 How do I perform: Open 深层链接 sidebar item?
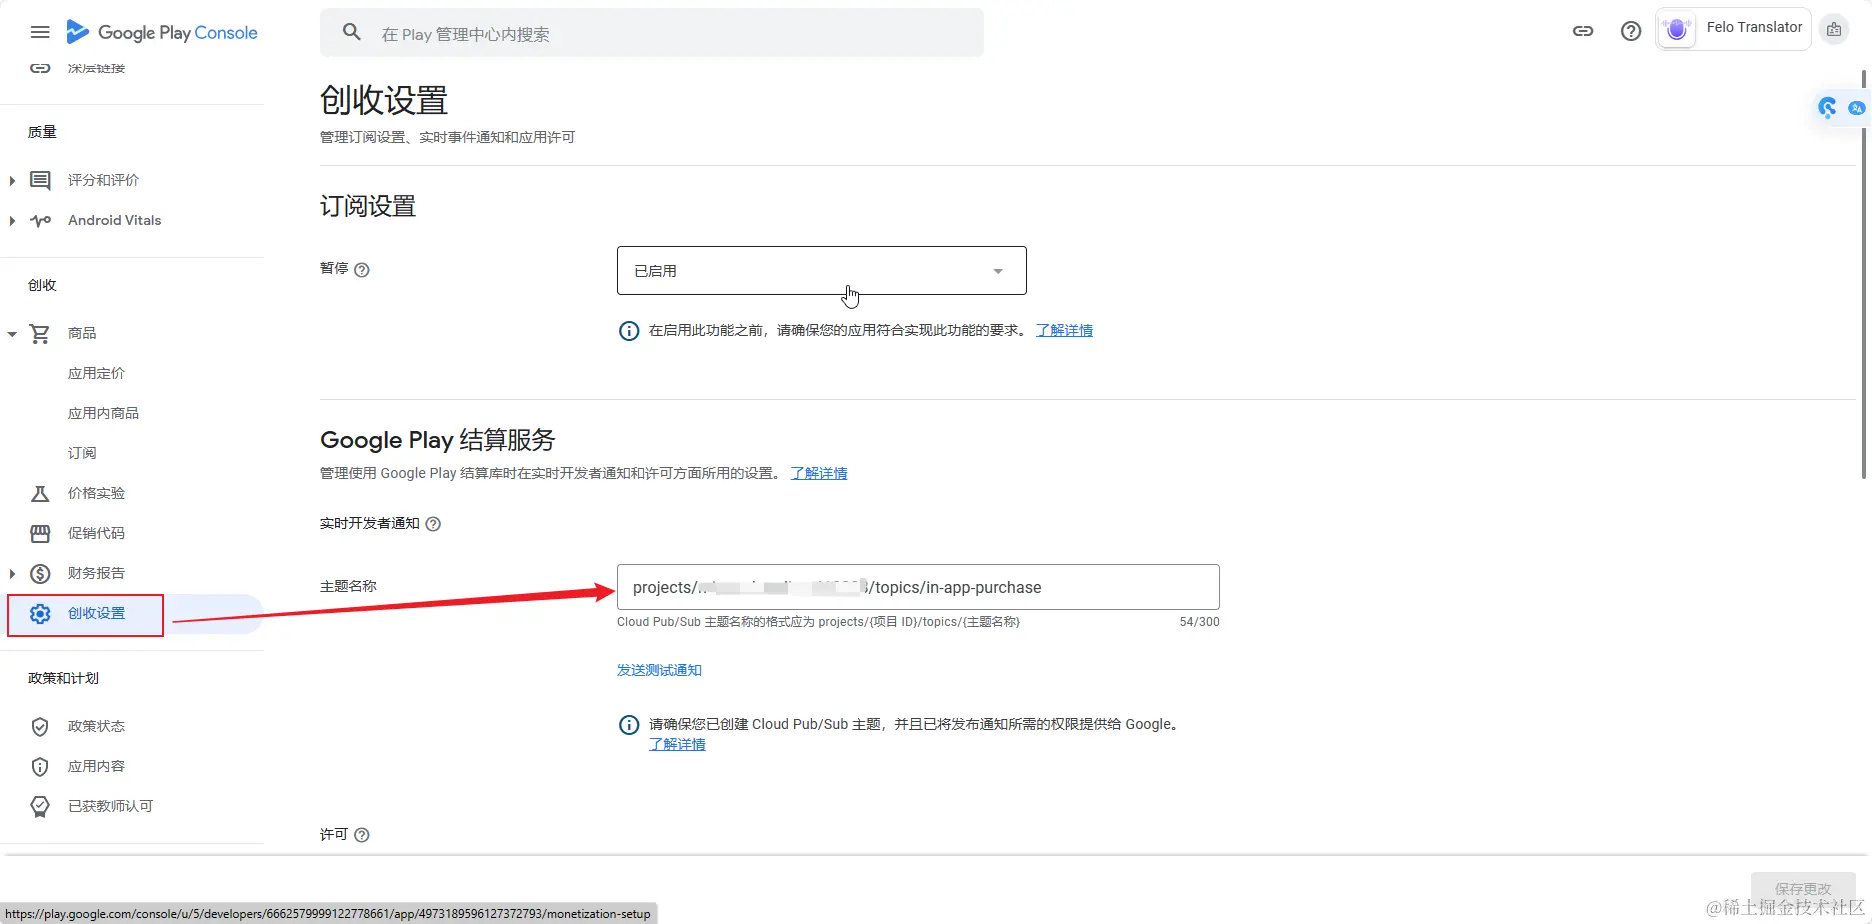pyautogui.click(x=97, y=68)
